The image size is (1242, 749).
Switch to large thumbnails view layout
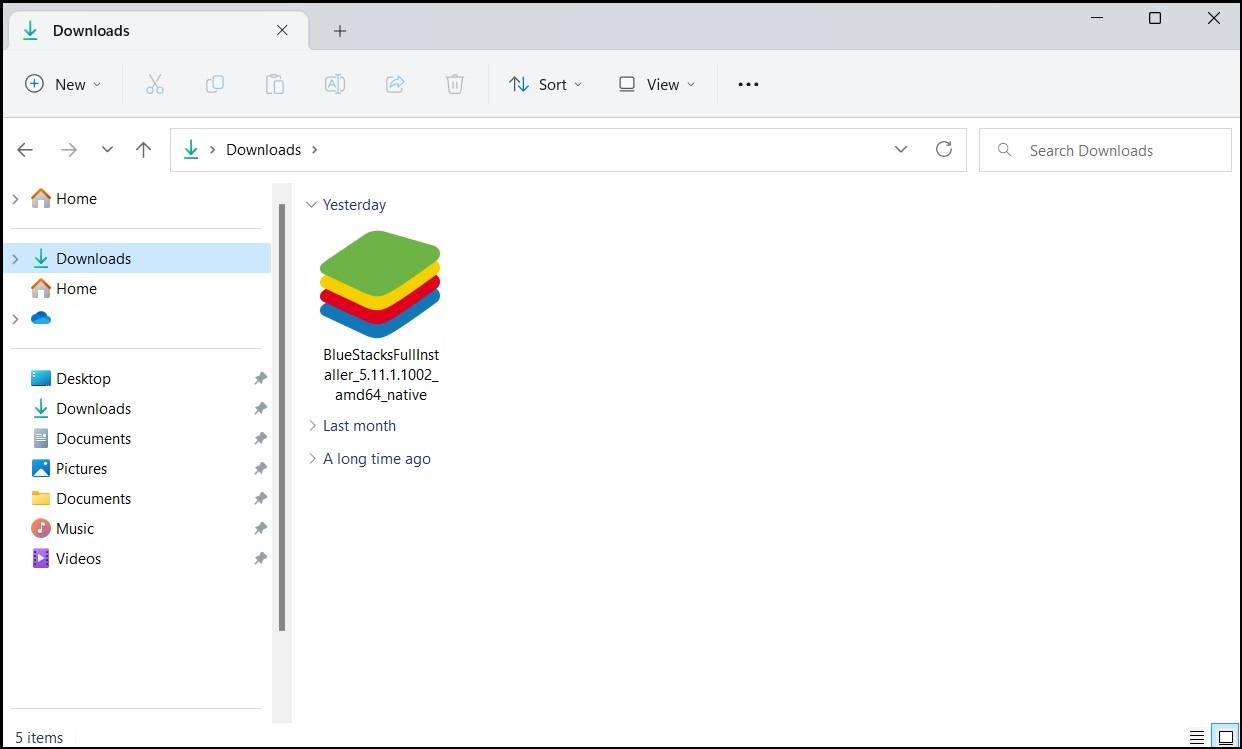tap(1222, 737)
